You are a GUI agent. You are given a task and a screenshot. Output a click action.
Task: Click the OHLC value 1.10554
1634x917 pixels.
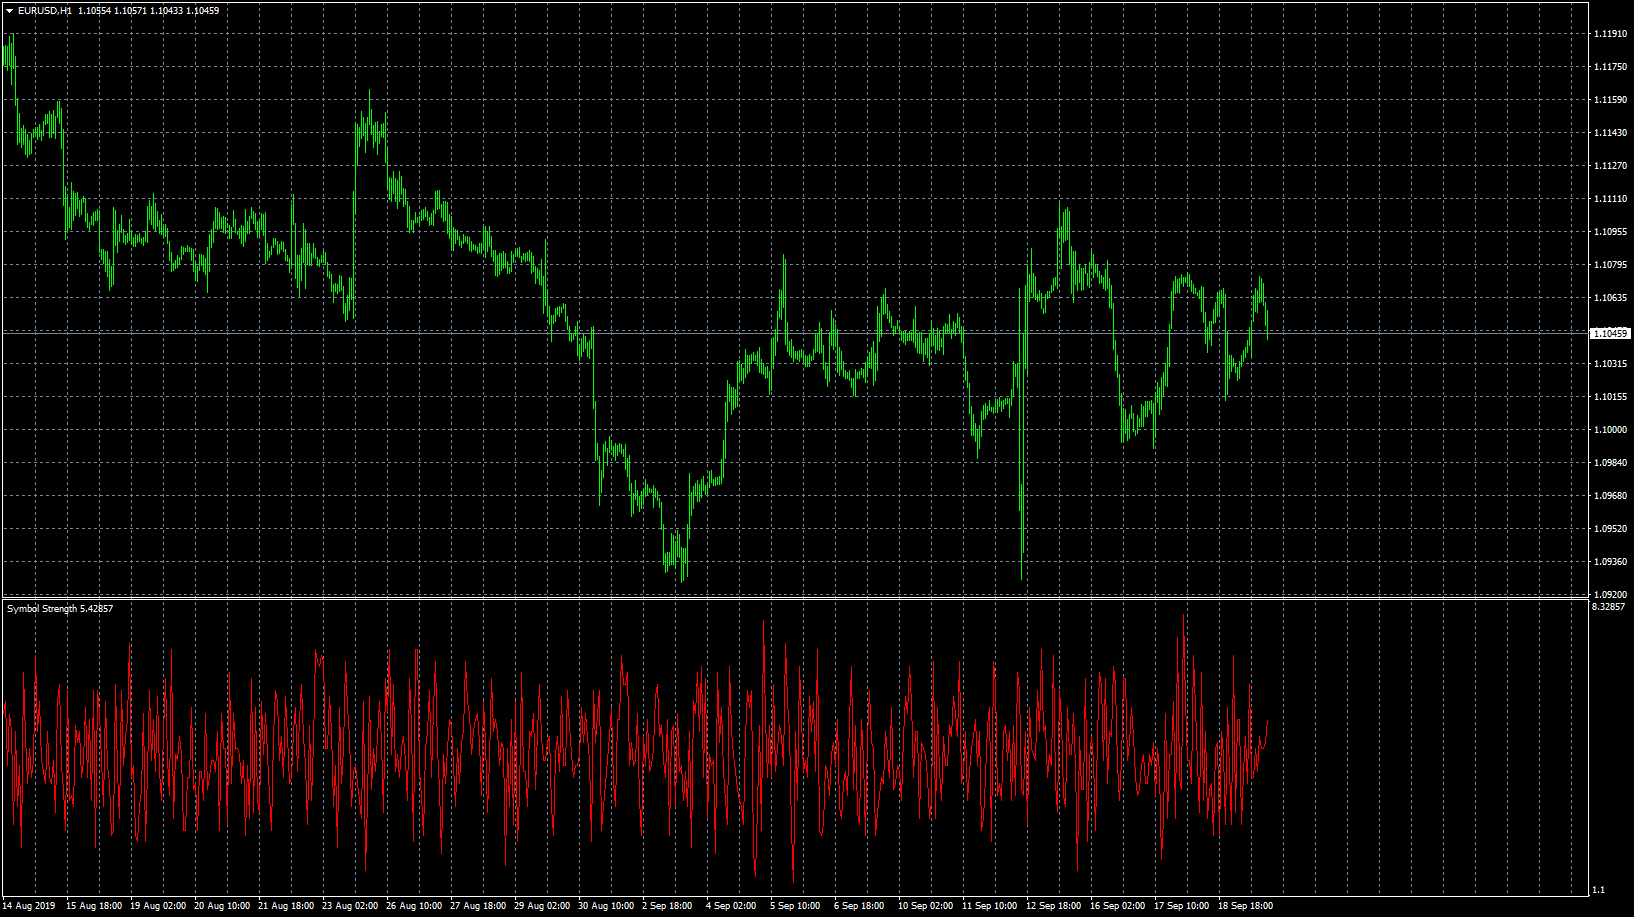click(94, 11)
